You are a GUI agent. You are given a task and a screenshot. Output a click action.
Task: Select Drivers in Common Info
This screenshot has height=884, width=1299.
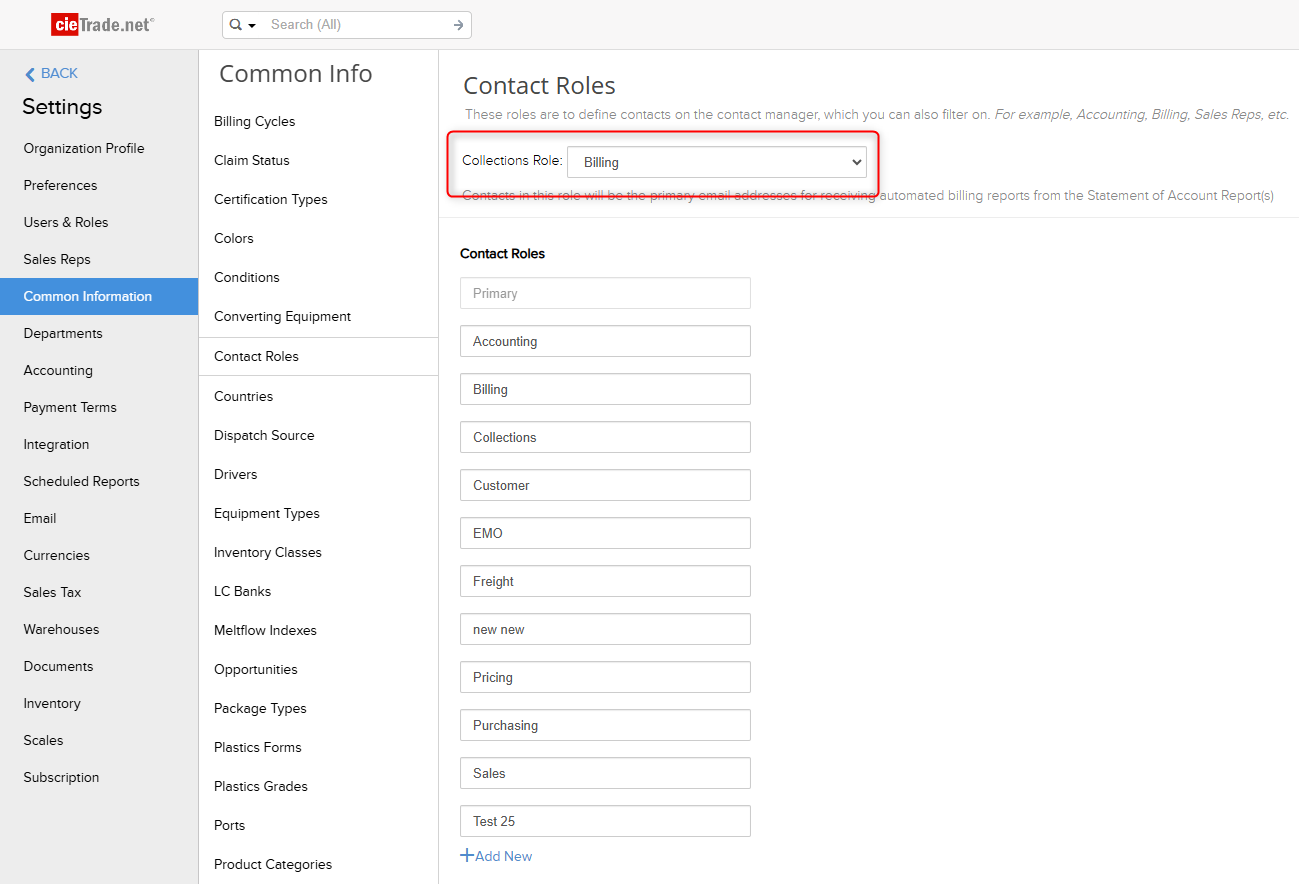click(x=236, y=474)
